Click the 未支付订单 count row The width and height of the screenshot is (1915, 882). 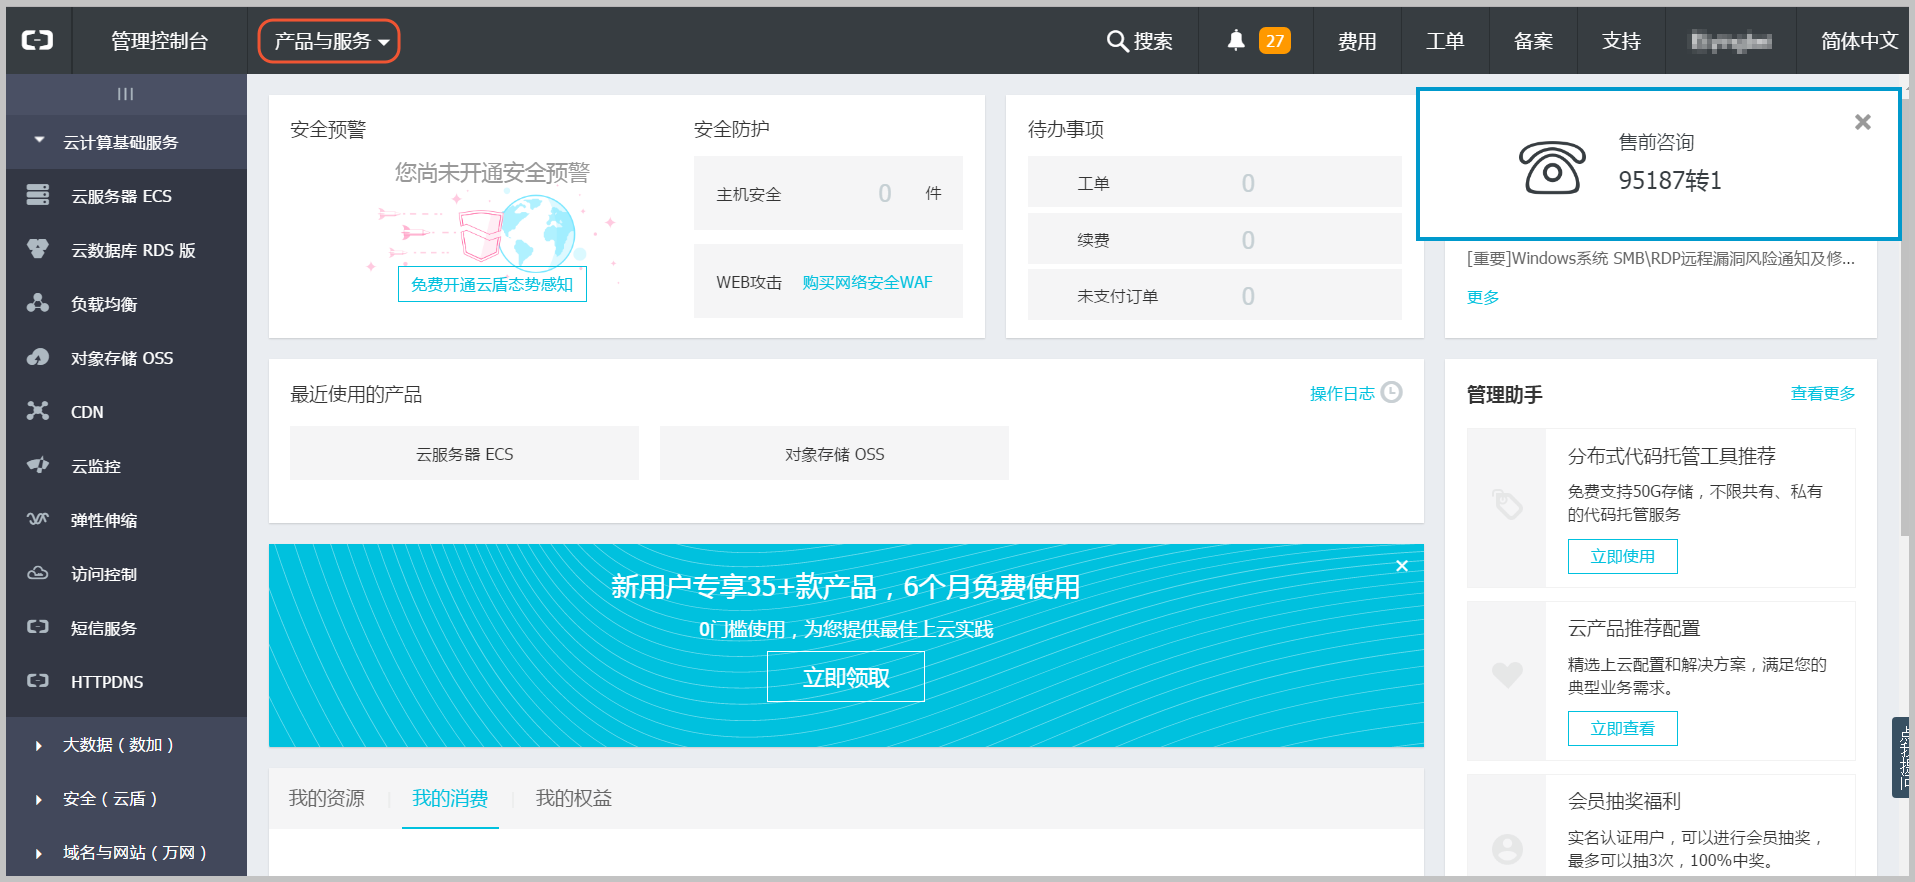tap(1214, 295)
